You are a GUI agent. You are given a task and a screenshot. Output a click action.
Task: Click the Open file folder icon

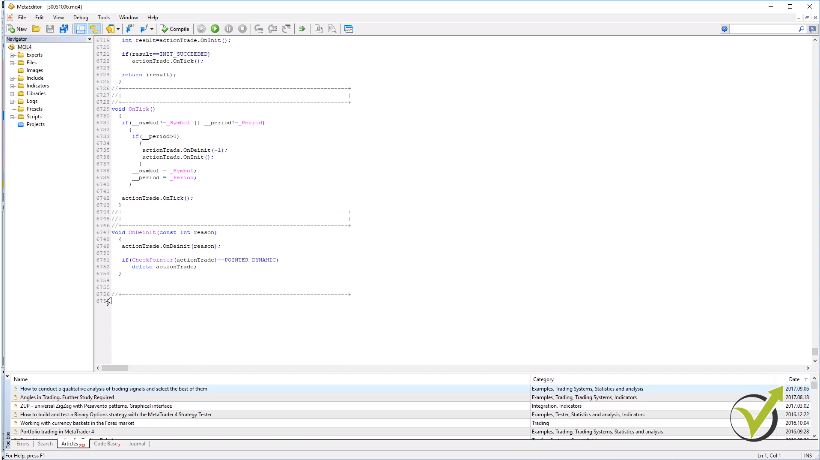click(35, 29)
